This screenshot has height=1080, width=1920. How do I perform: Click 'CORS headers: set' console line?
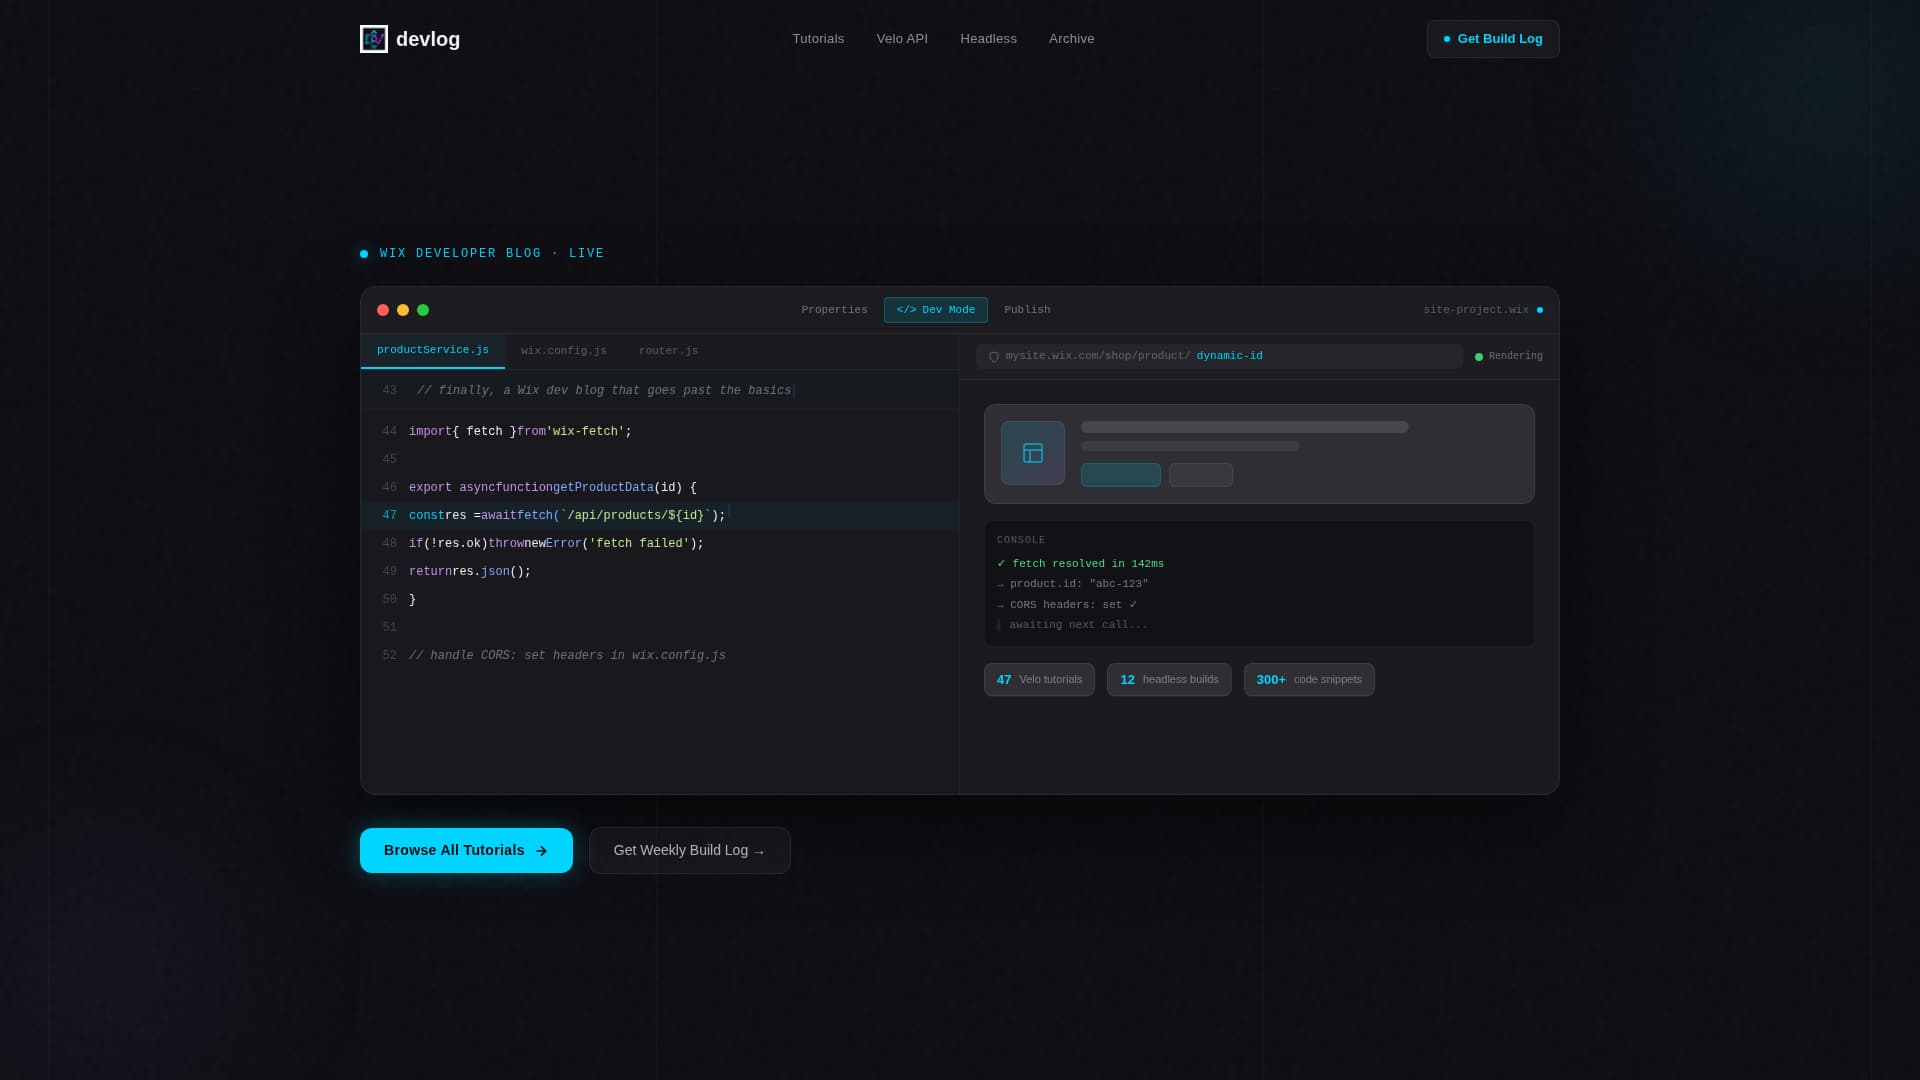[x=1067, y=605]
